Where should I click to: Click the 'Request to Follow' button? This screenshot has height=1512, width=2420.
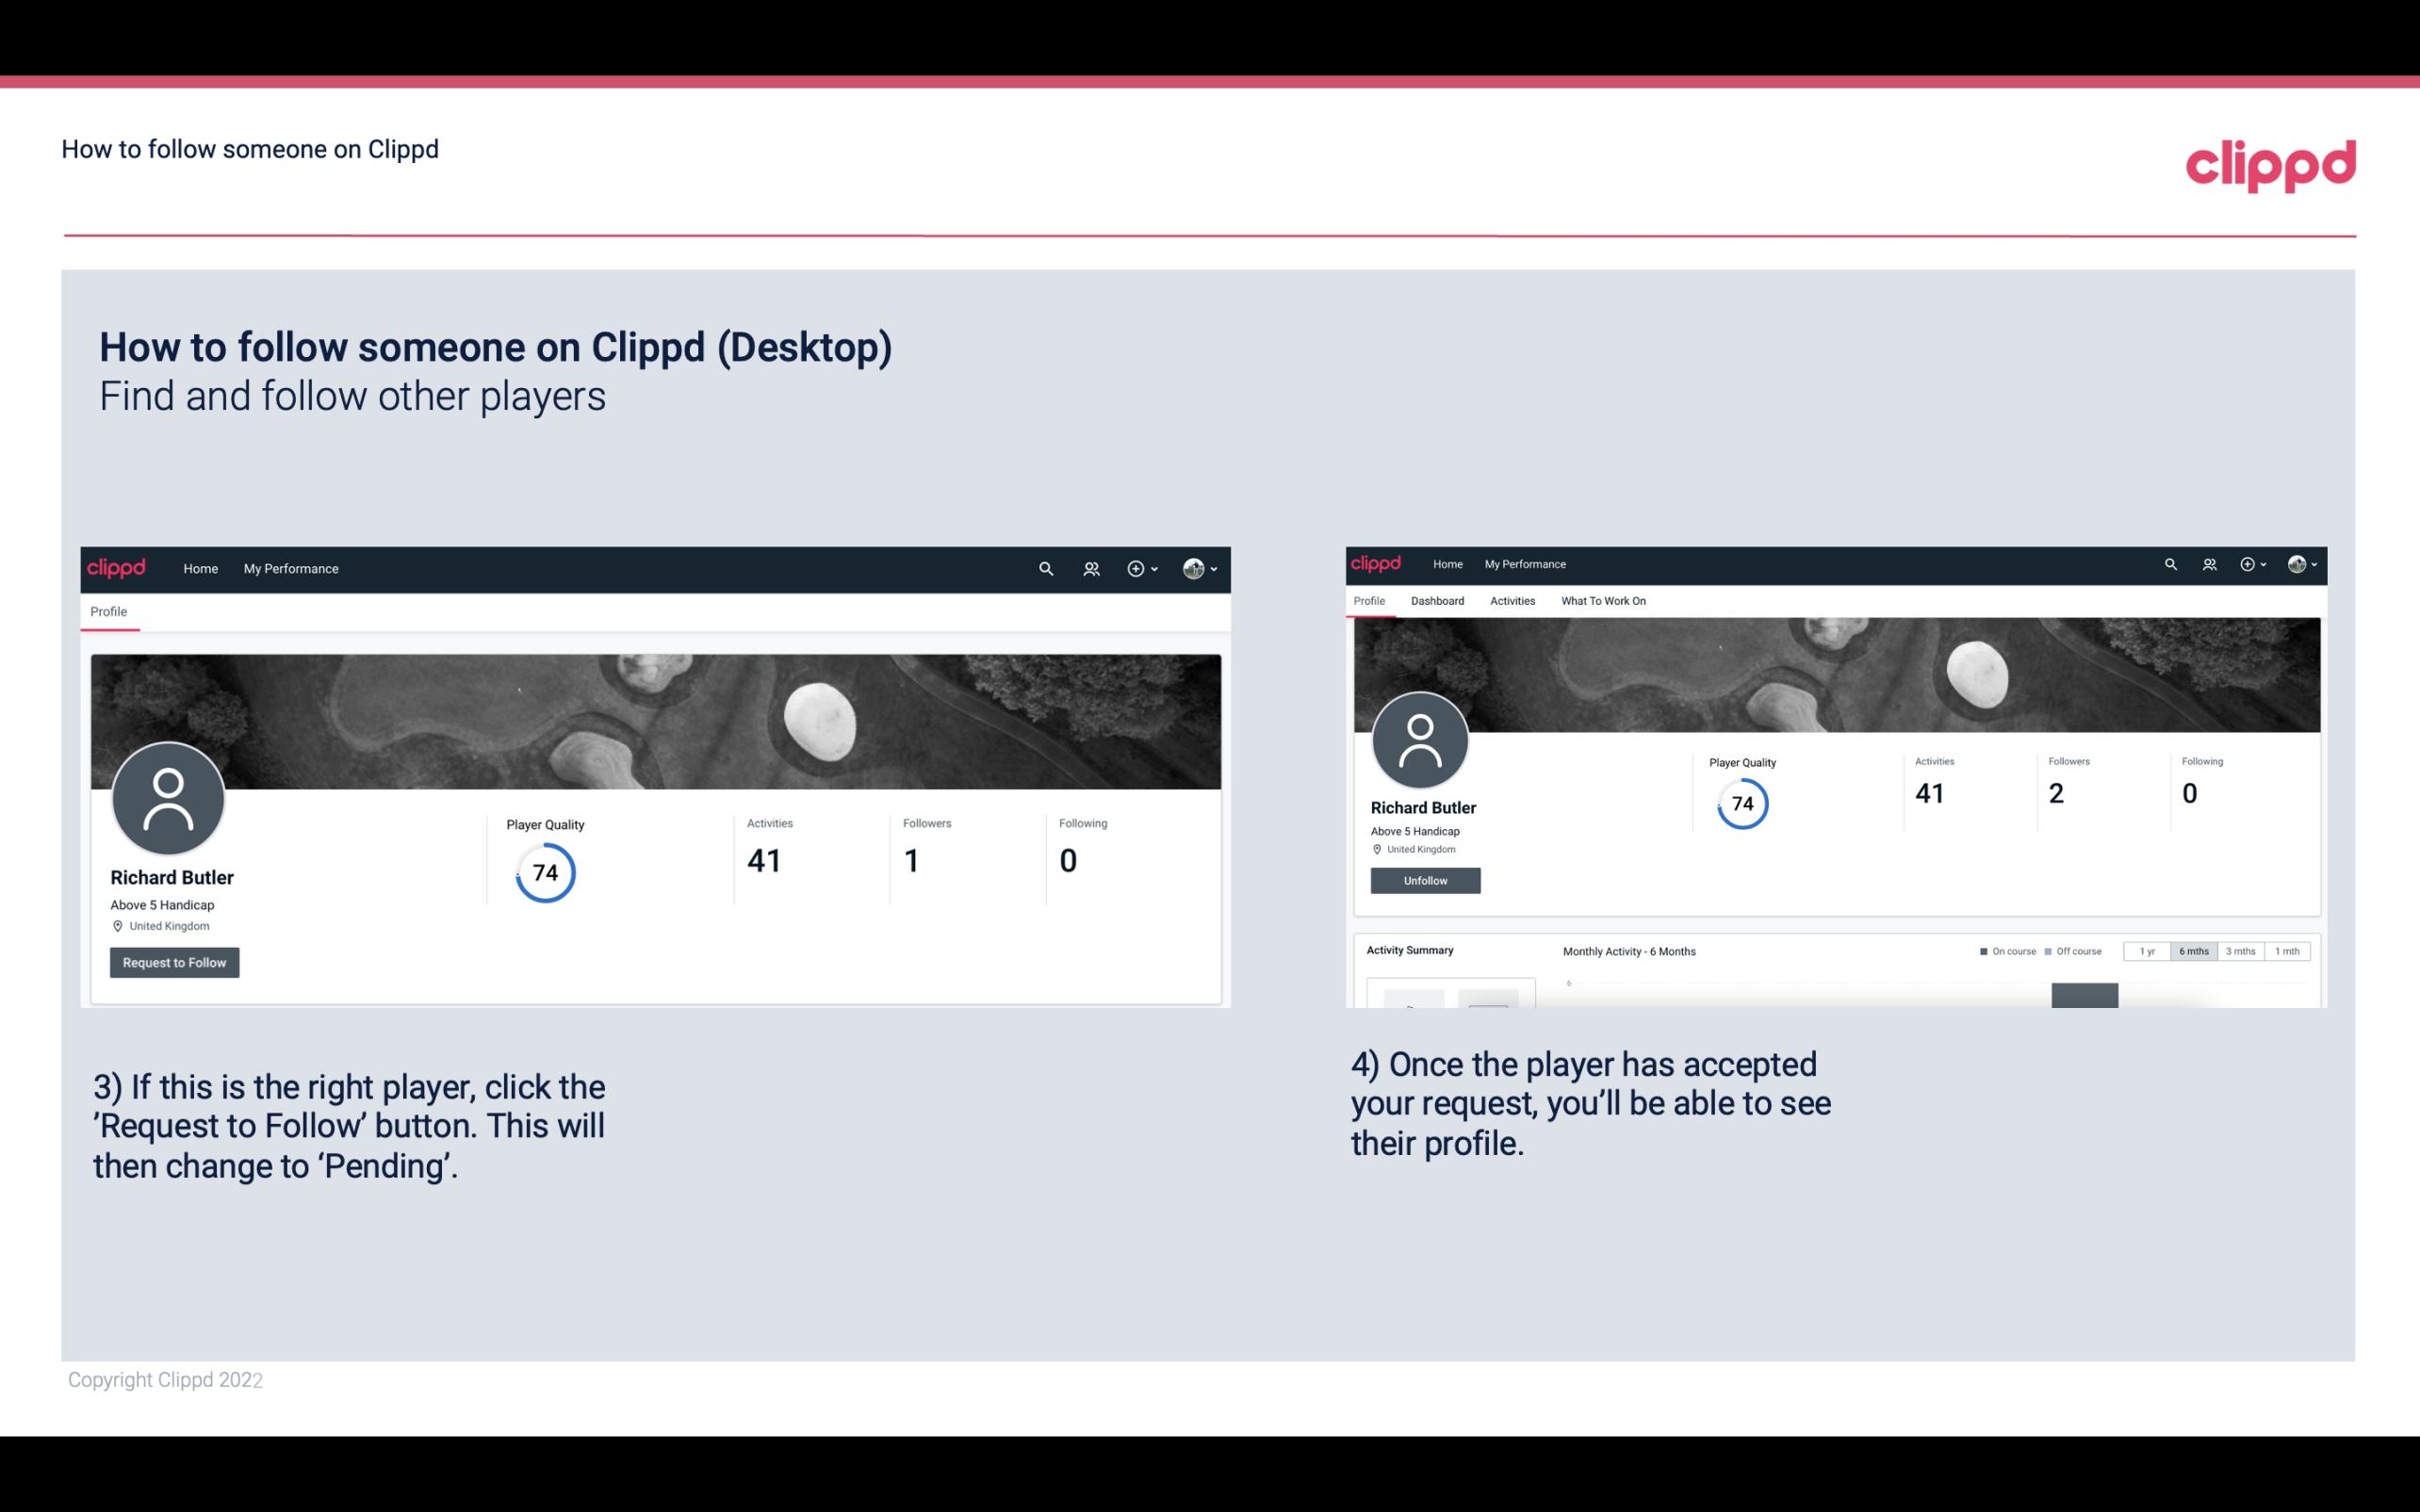click(174, 962)
